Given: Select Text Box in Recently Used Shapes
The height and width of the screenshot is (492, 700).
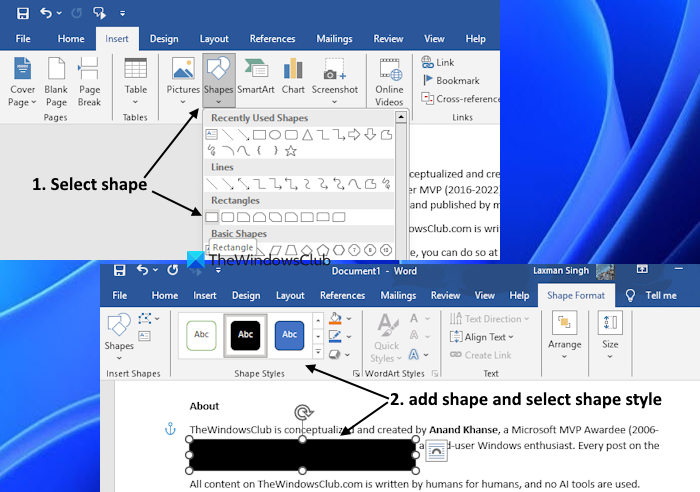Looking at the screenshot, I should 211,134.
